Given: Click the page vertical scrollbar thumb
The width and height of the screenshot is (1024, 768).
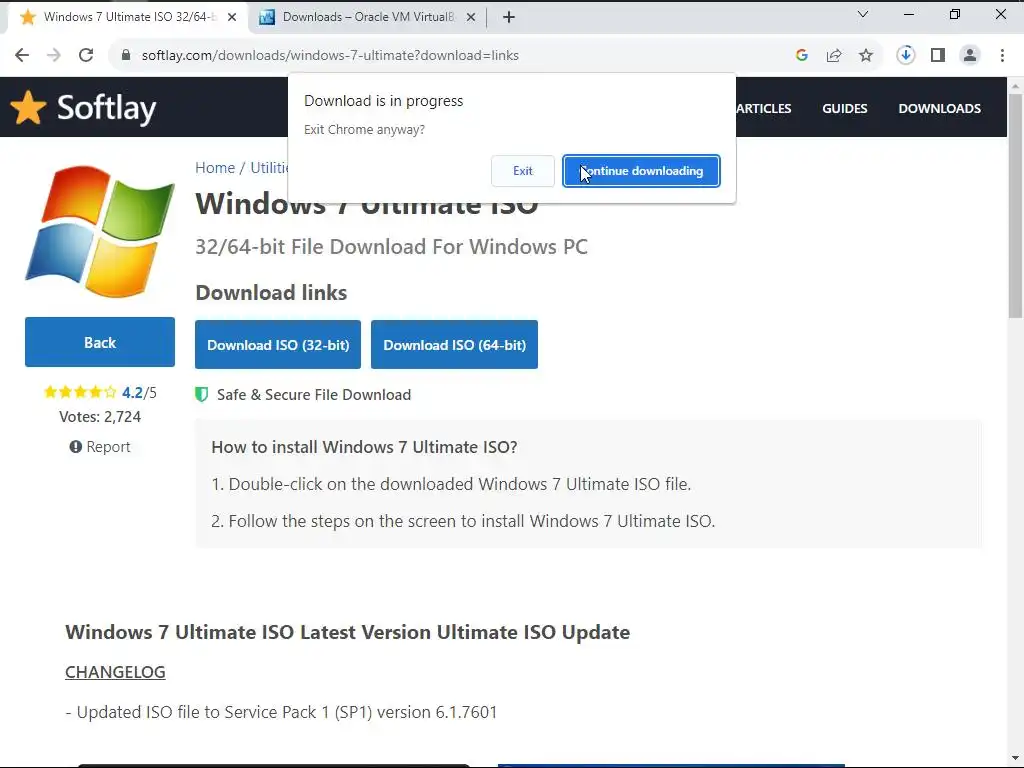Looking at the screenshot, I should (x=1015, y=206).
